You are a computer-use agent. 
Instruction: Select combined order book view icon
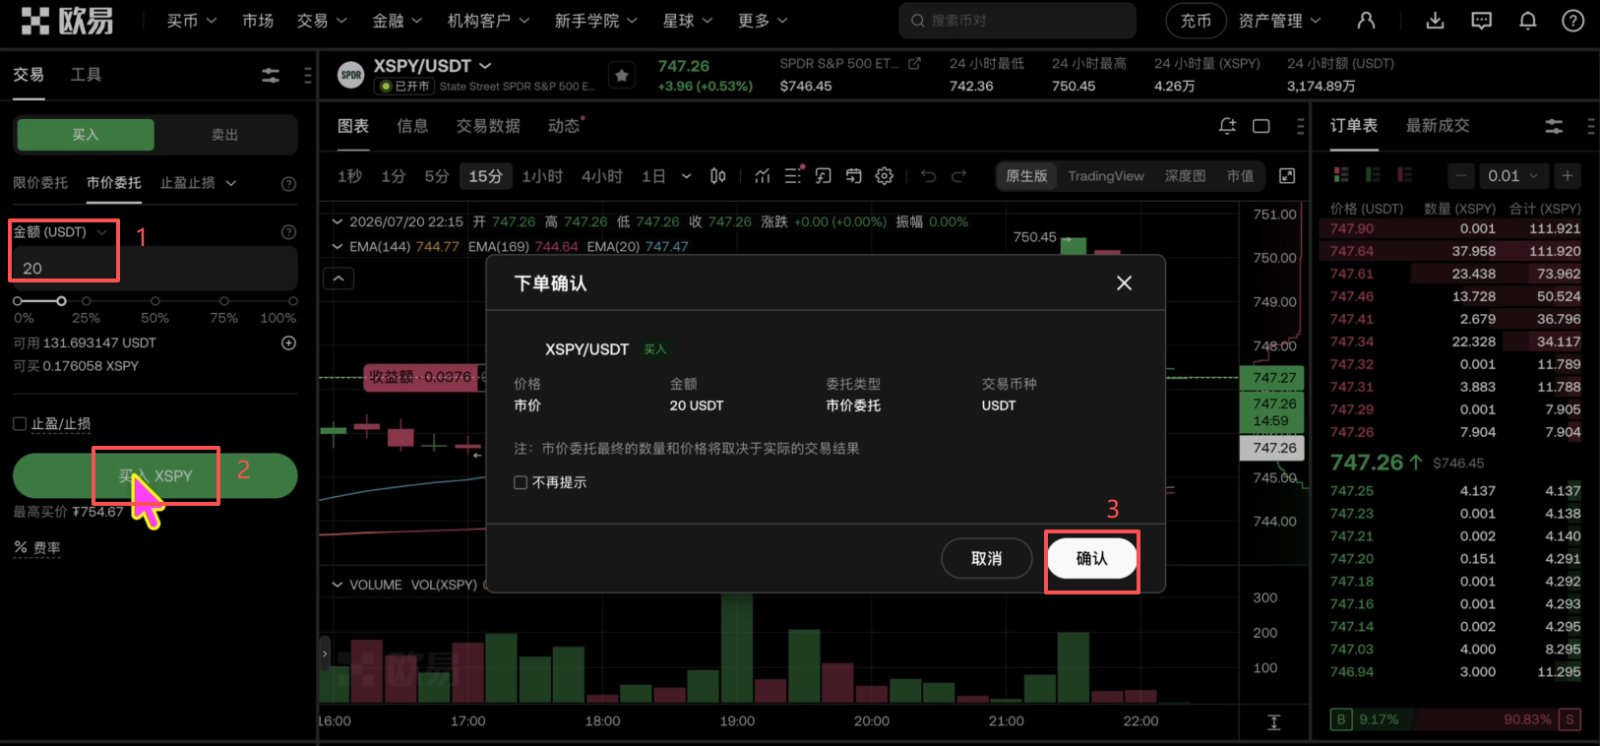1341,175
